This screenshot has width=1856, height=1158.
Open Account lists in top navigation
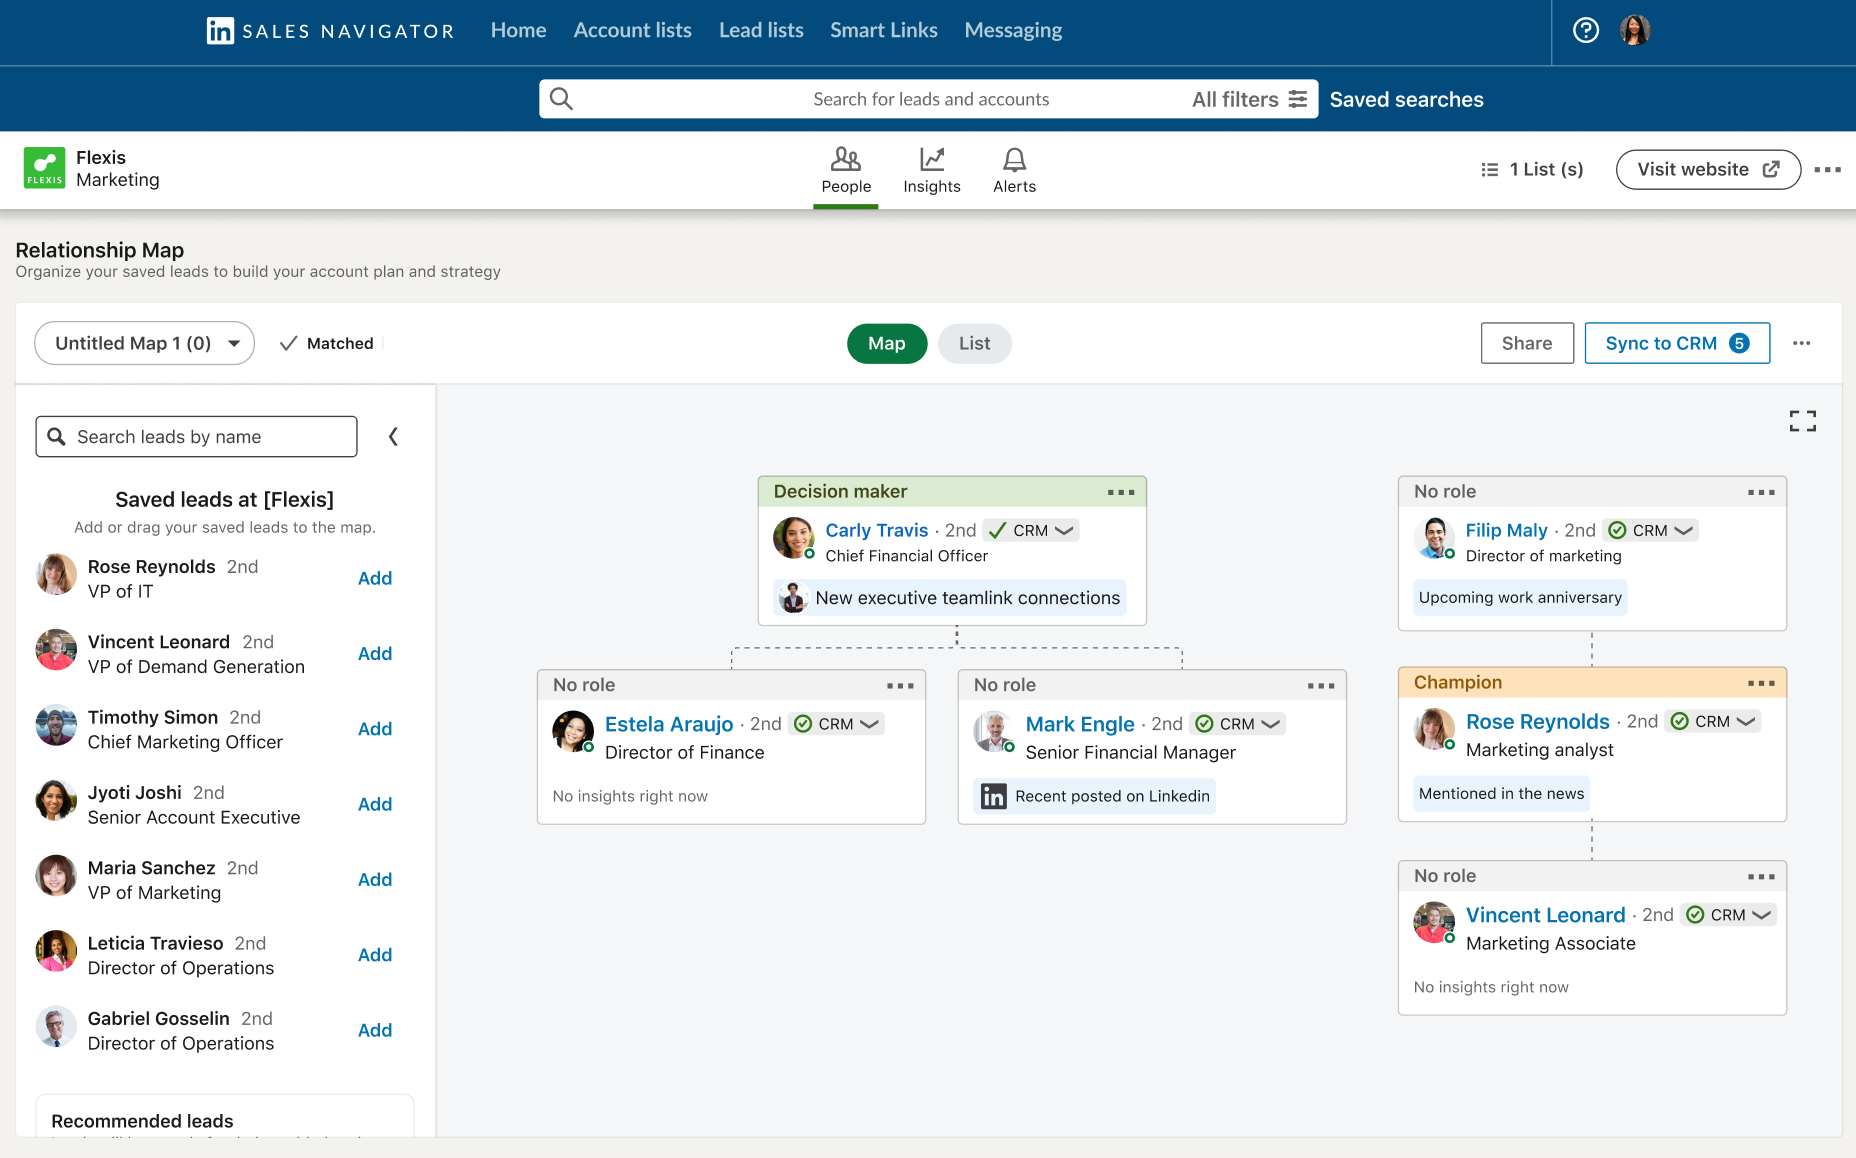[x=632, y=30]
